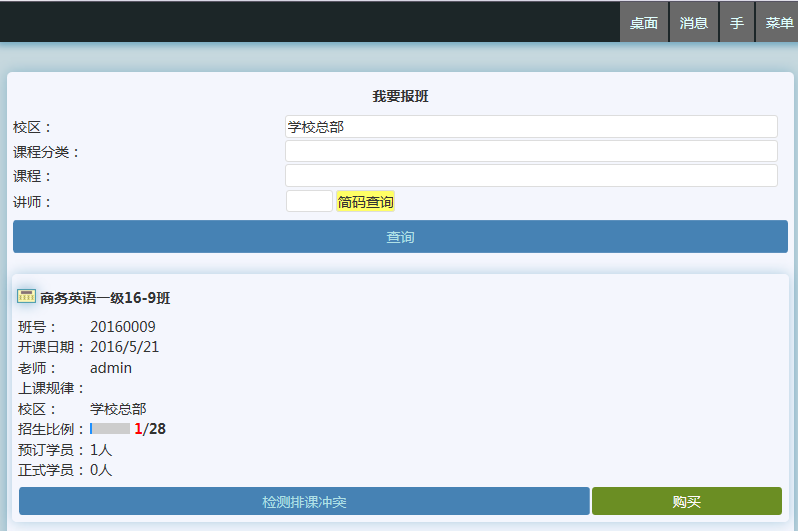Open the 桌面 tab in top bar
Viewport: 798px width, 531px height.
[x=643, y=22]
